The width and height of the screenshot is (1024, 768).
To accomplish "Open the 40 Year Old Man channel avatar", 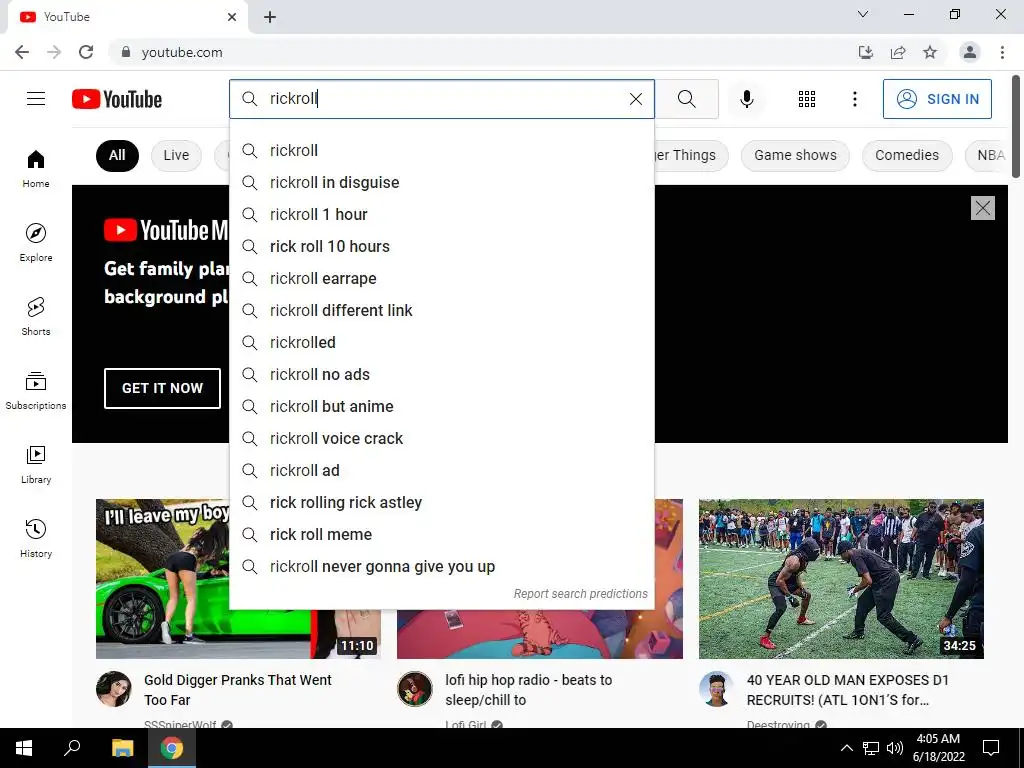I will pyautogui.click(x=716, y=689).
